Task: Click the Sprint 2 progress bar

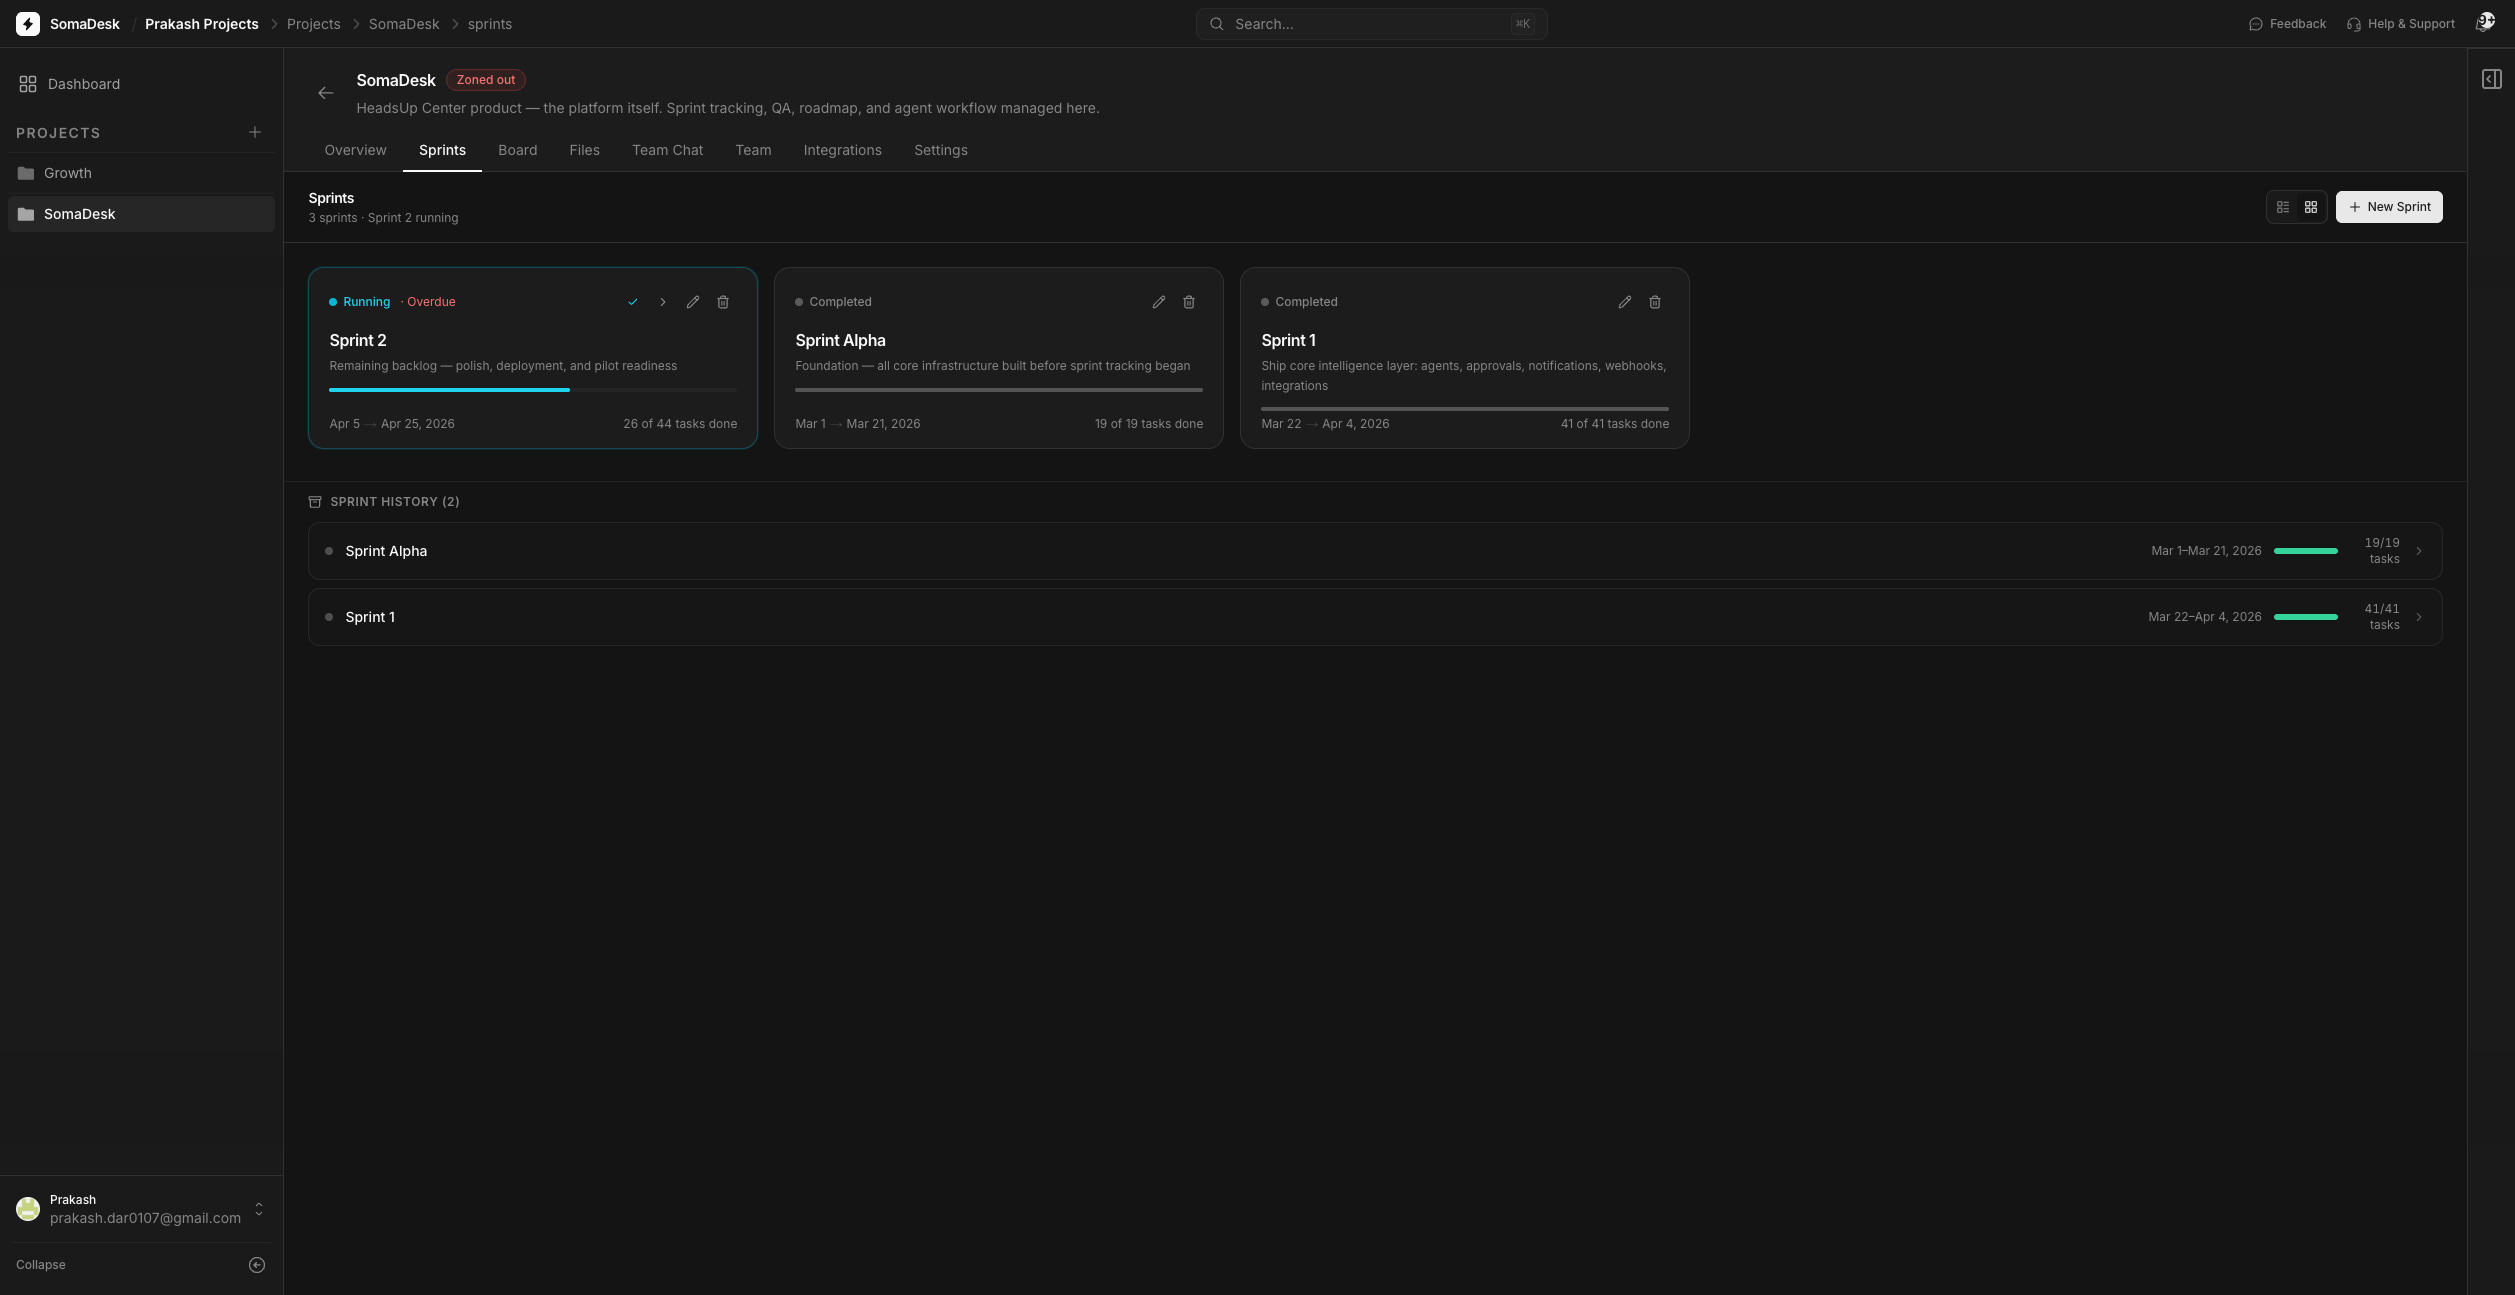Action: pos(533,390)
